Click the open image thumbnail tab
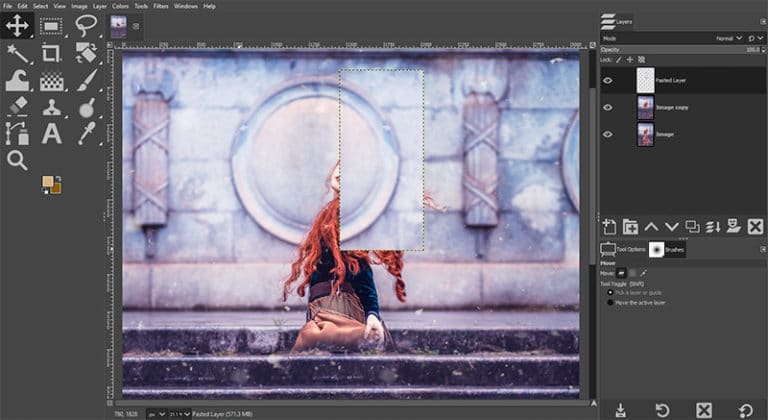The image size is (768, 420). [118, 25]
